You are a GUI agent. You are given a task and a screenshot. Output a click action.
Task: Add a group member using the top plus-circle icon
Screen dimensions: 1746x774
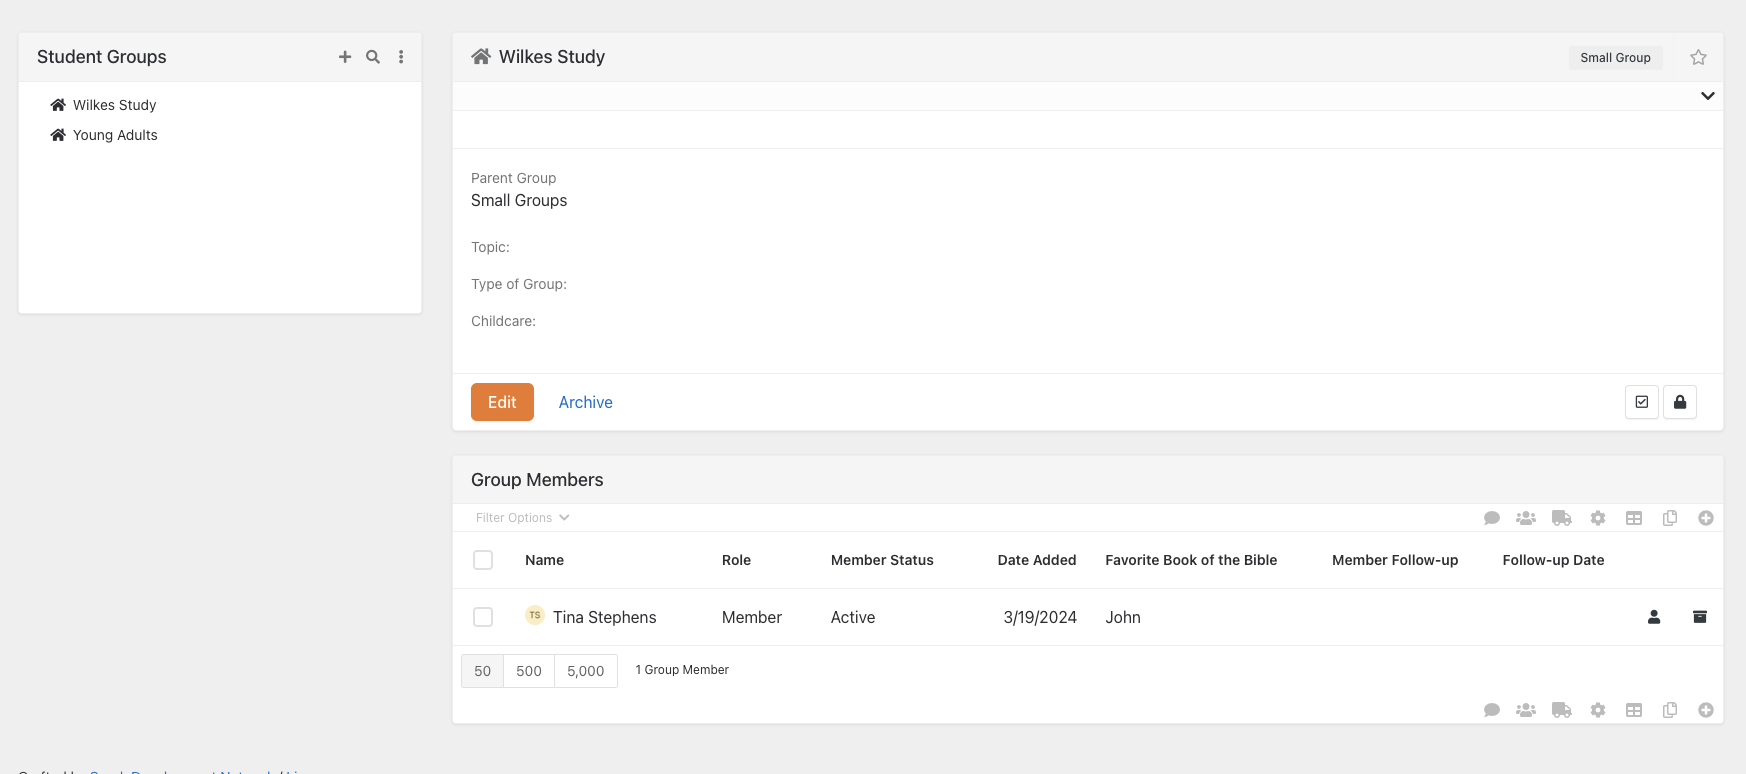click(1706, 518)
